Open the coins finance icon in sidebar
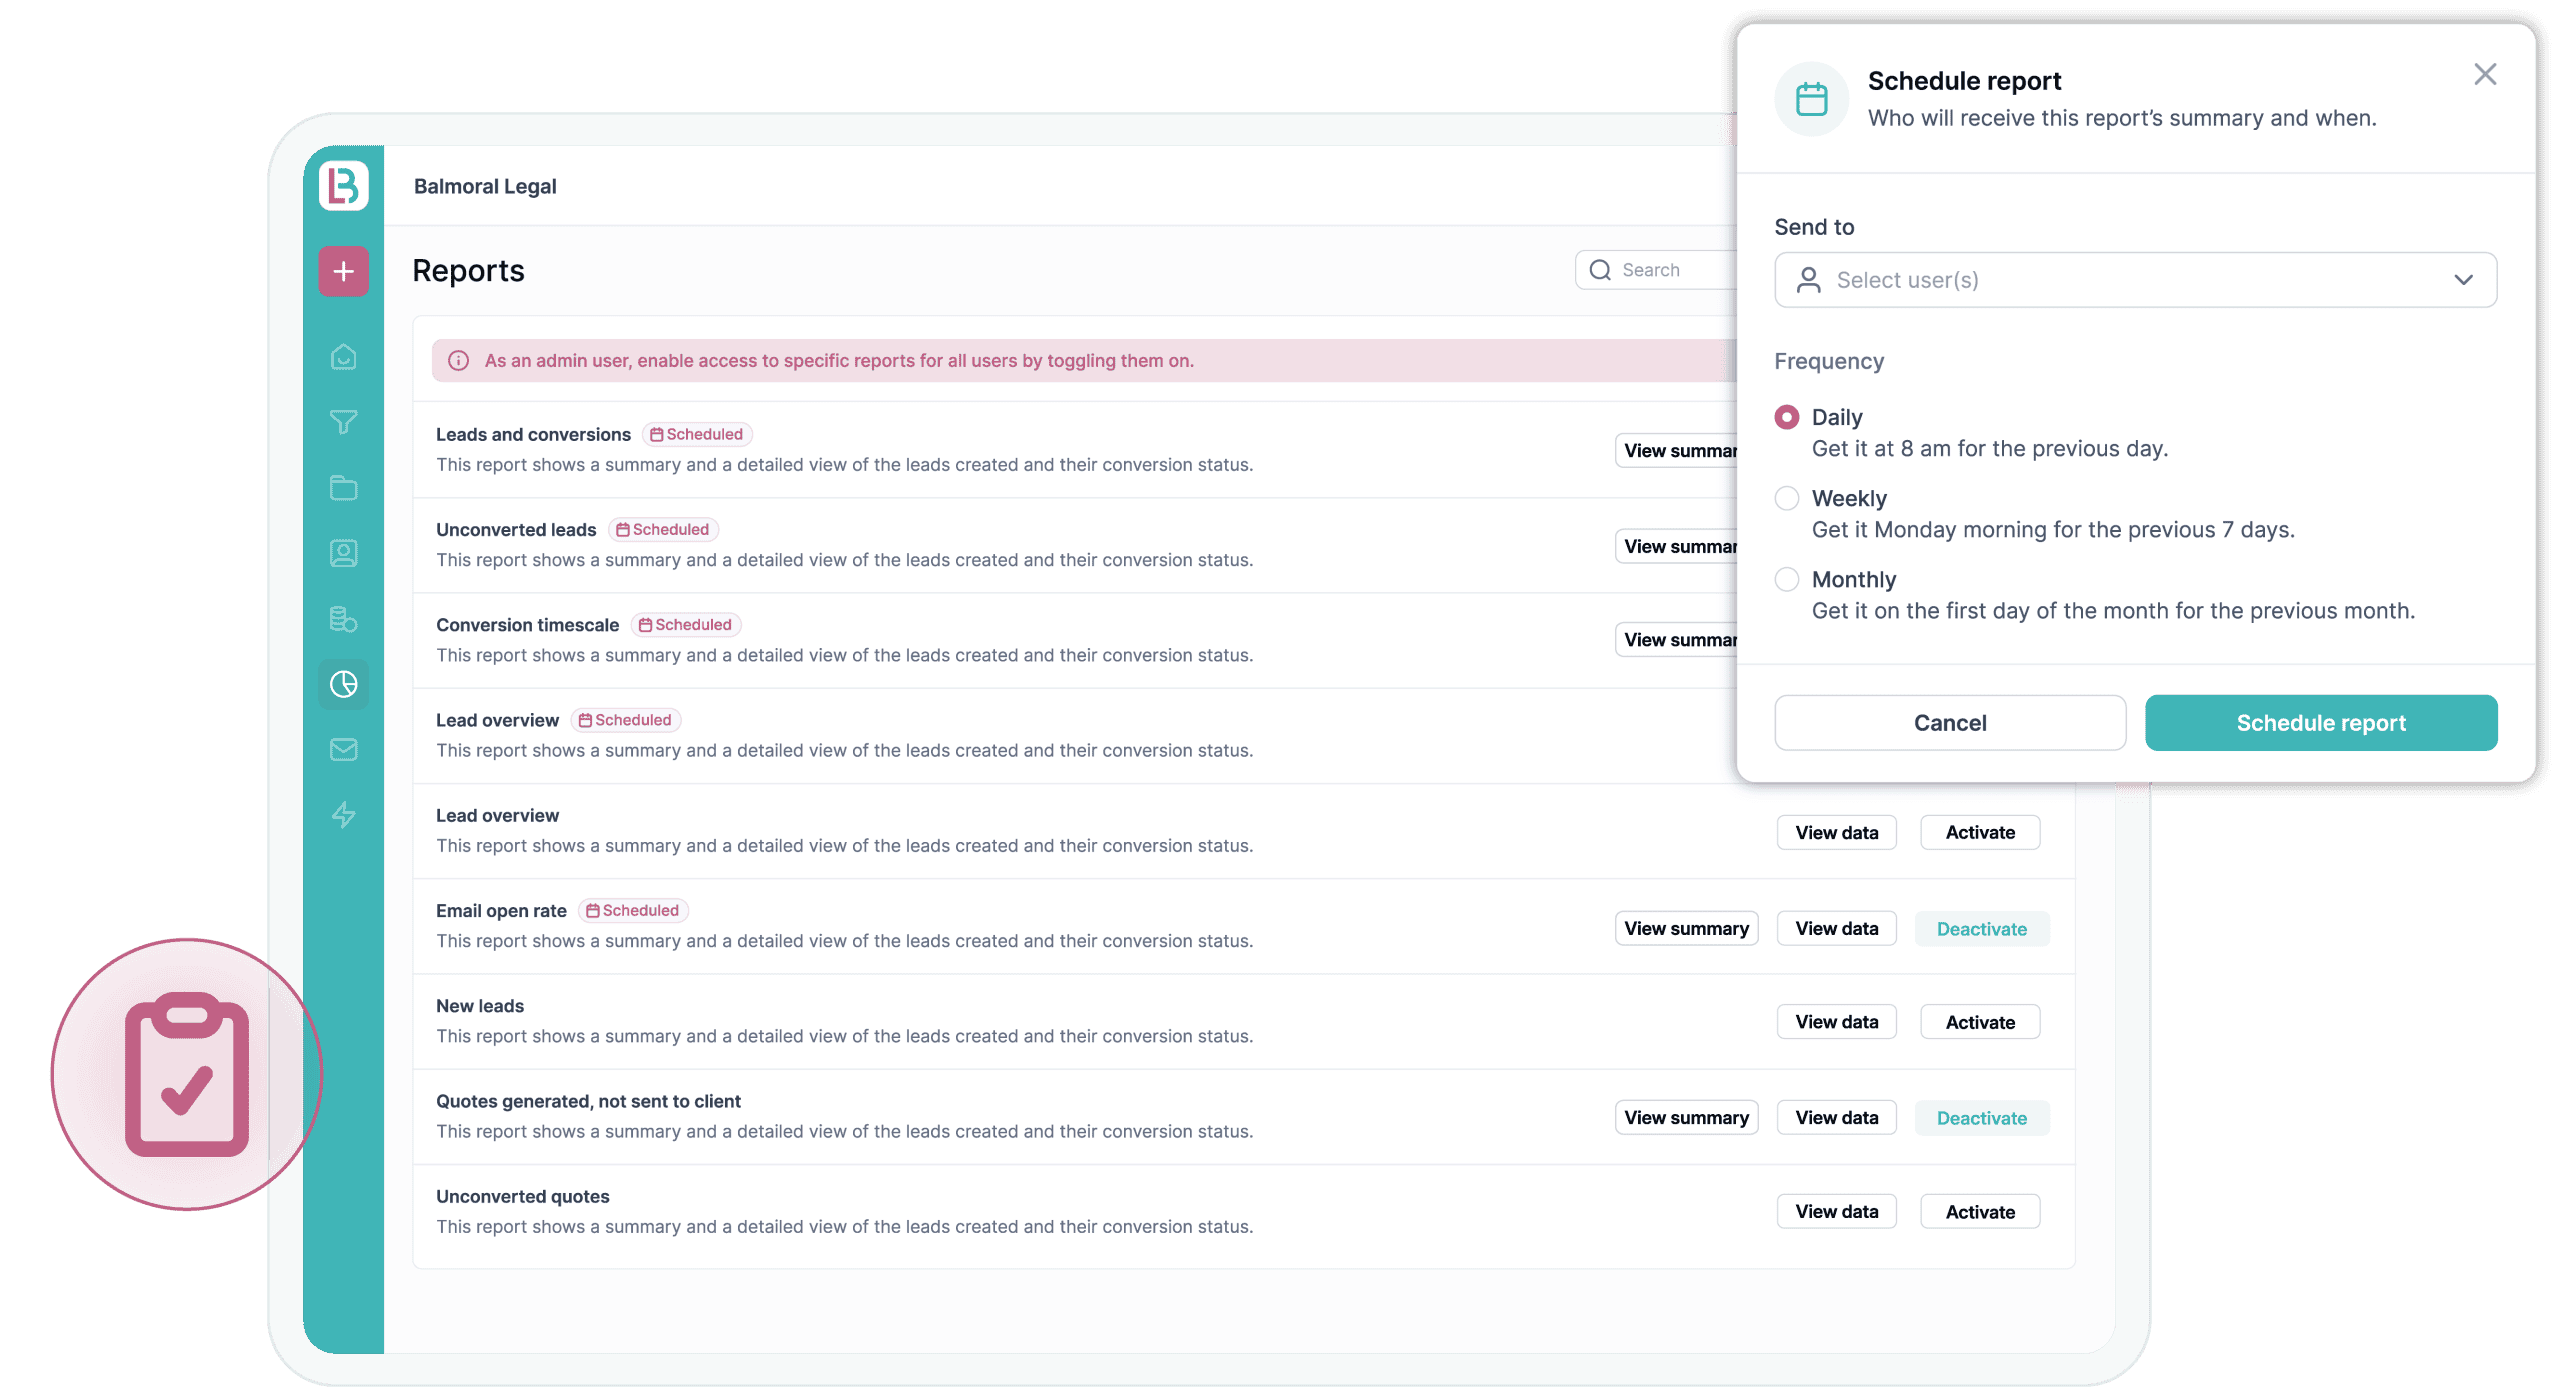The height and width of the screenshot is (1387, 2560). pyautogui.click(x=343, y=619)
